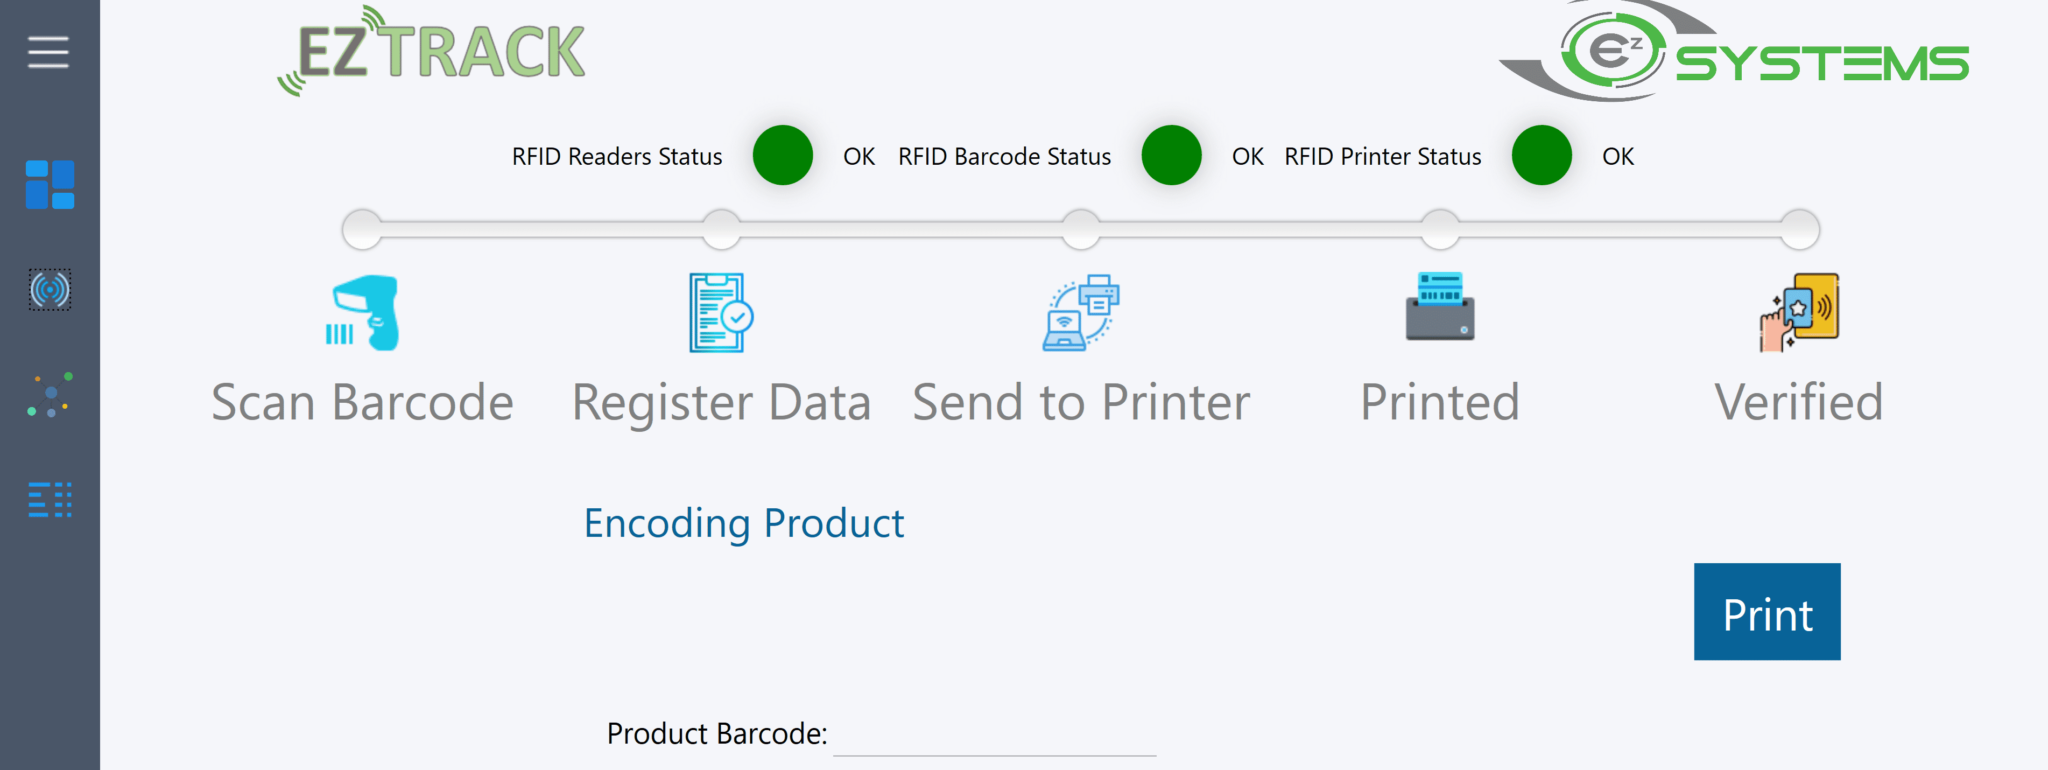Viewport: 2048px width, 770px height.
Task: Click the barcode scanner icon
Action: click(x=363, y=313)
